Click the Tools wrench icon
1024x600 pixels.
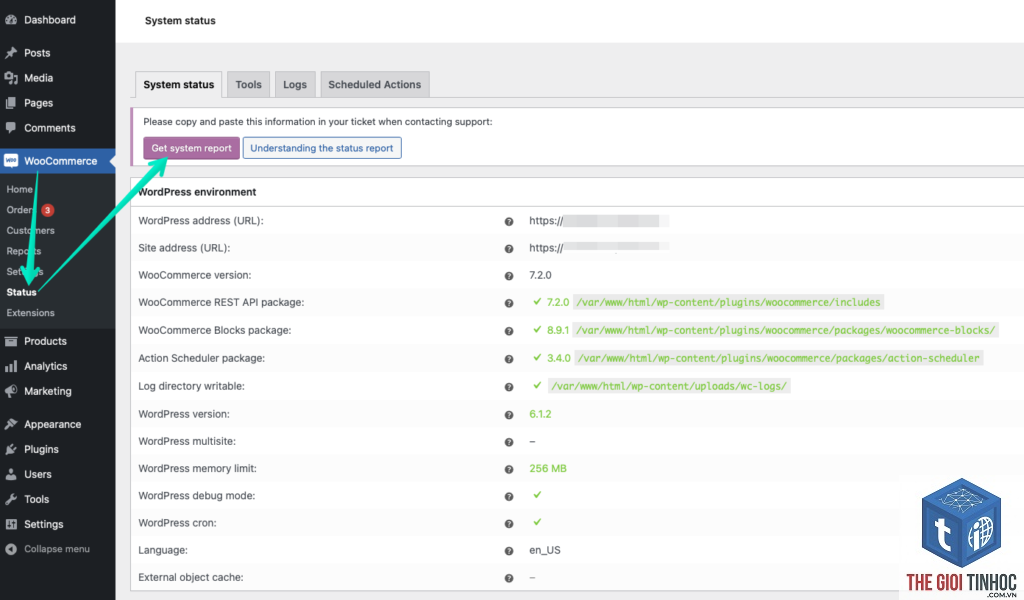[x=10, y=499]
